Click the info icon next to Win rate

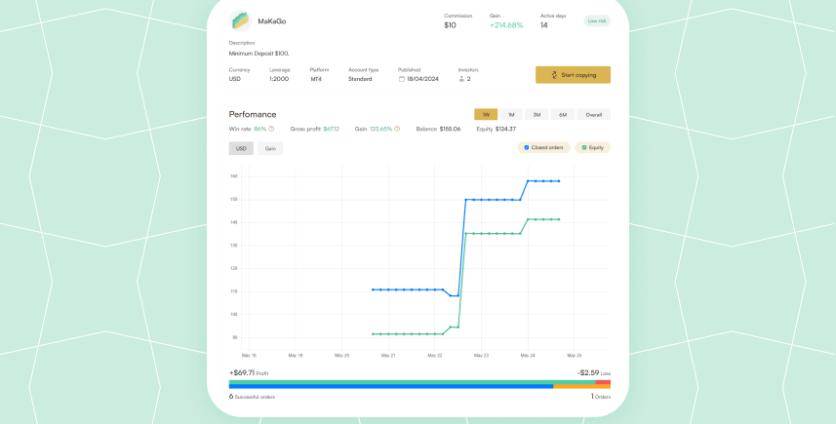pos(271,129)
